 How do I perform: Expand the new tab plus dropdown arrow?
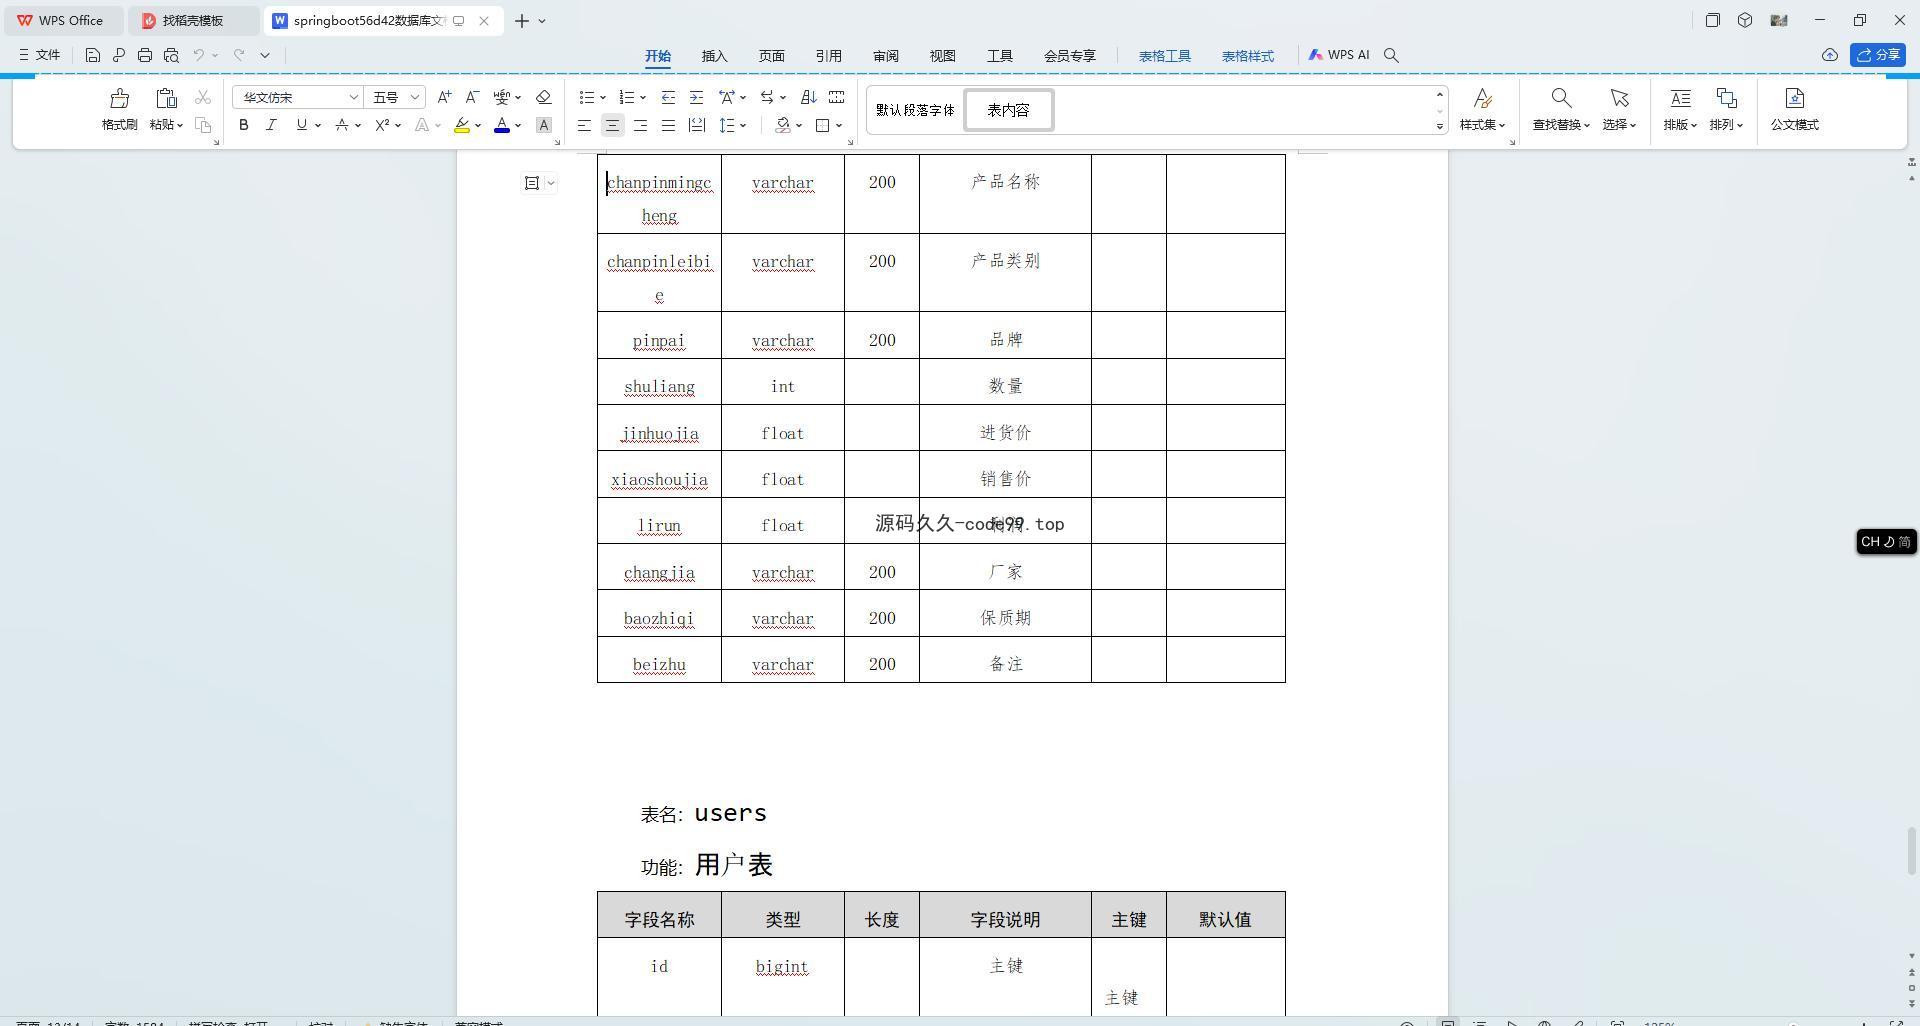point(542,20)
